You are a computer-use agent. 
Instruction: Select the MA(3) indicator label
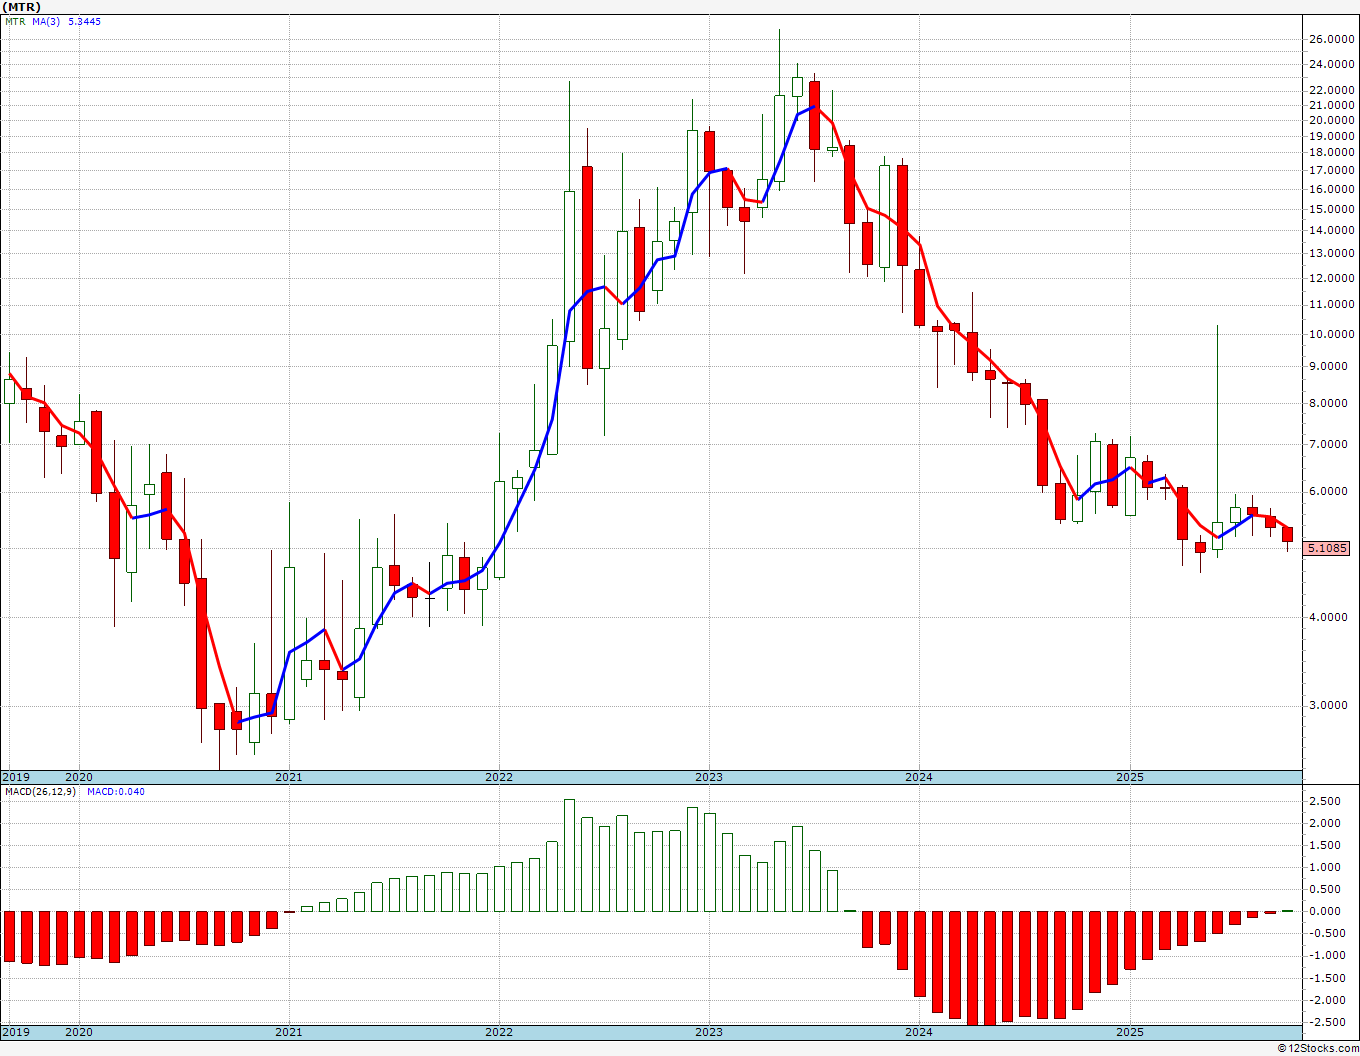click(x=46, y=22)
